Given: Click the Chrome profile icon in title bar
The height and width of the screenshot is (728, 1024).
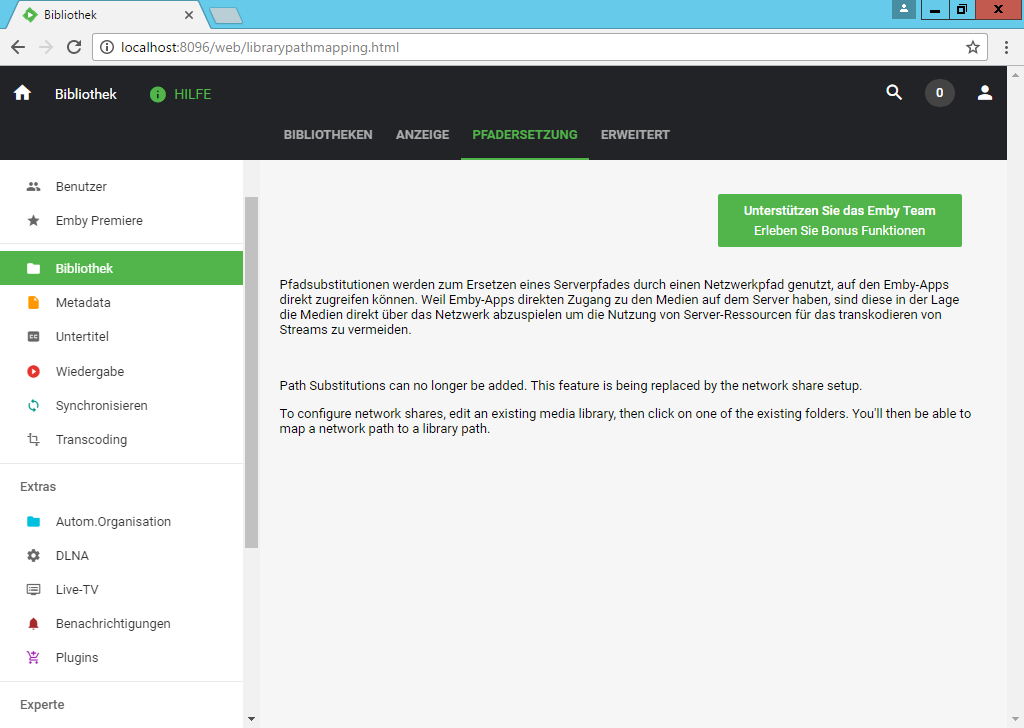Looking at the screenshot, I should (904, 9).
